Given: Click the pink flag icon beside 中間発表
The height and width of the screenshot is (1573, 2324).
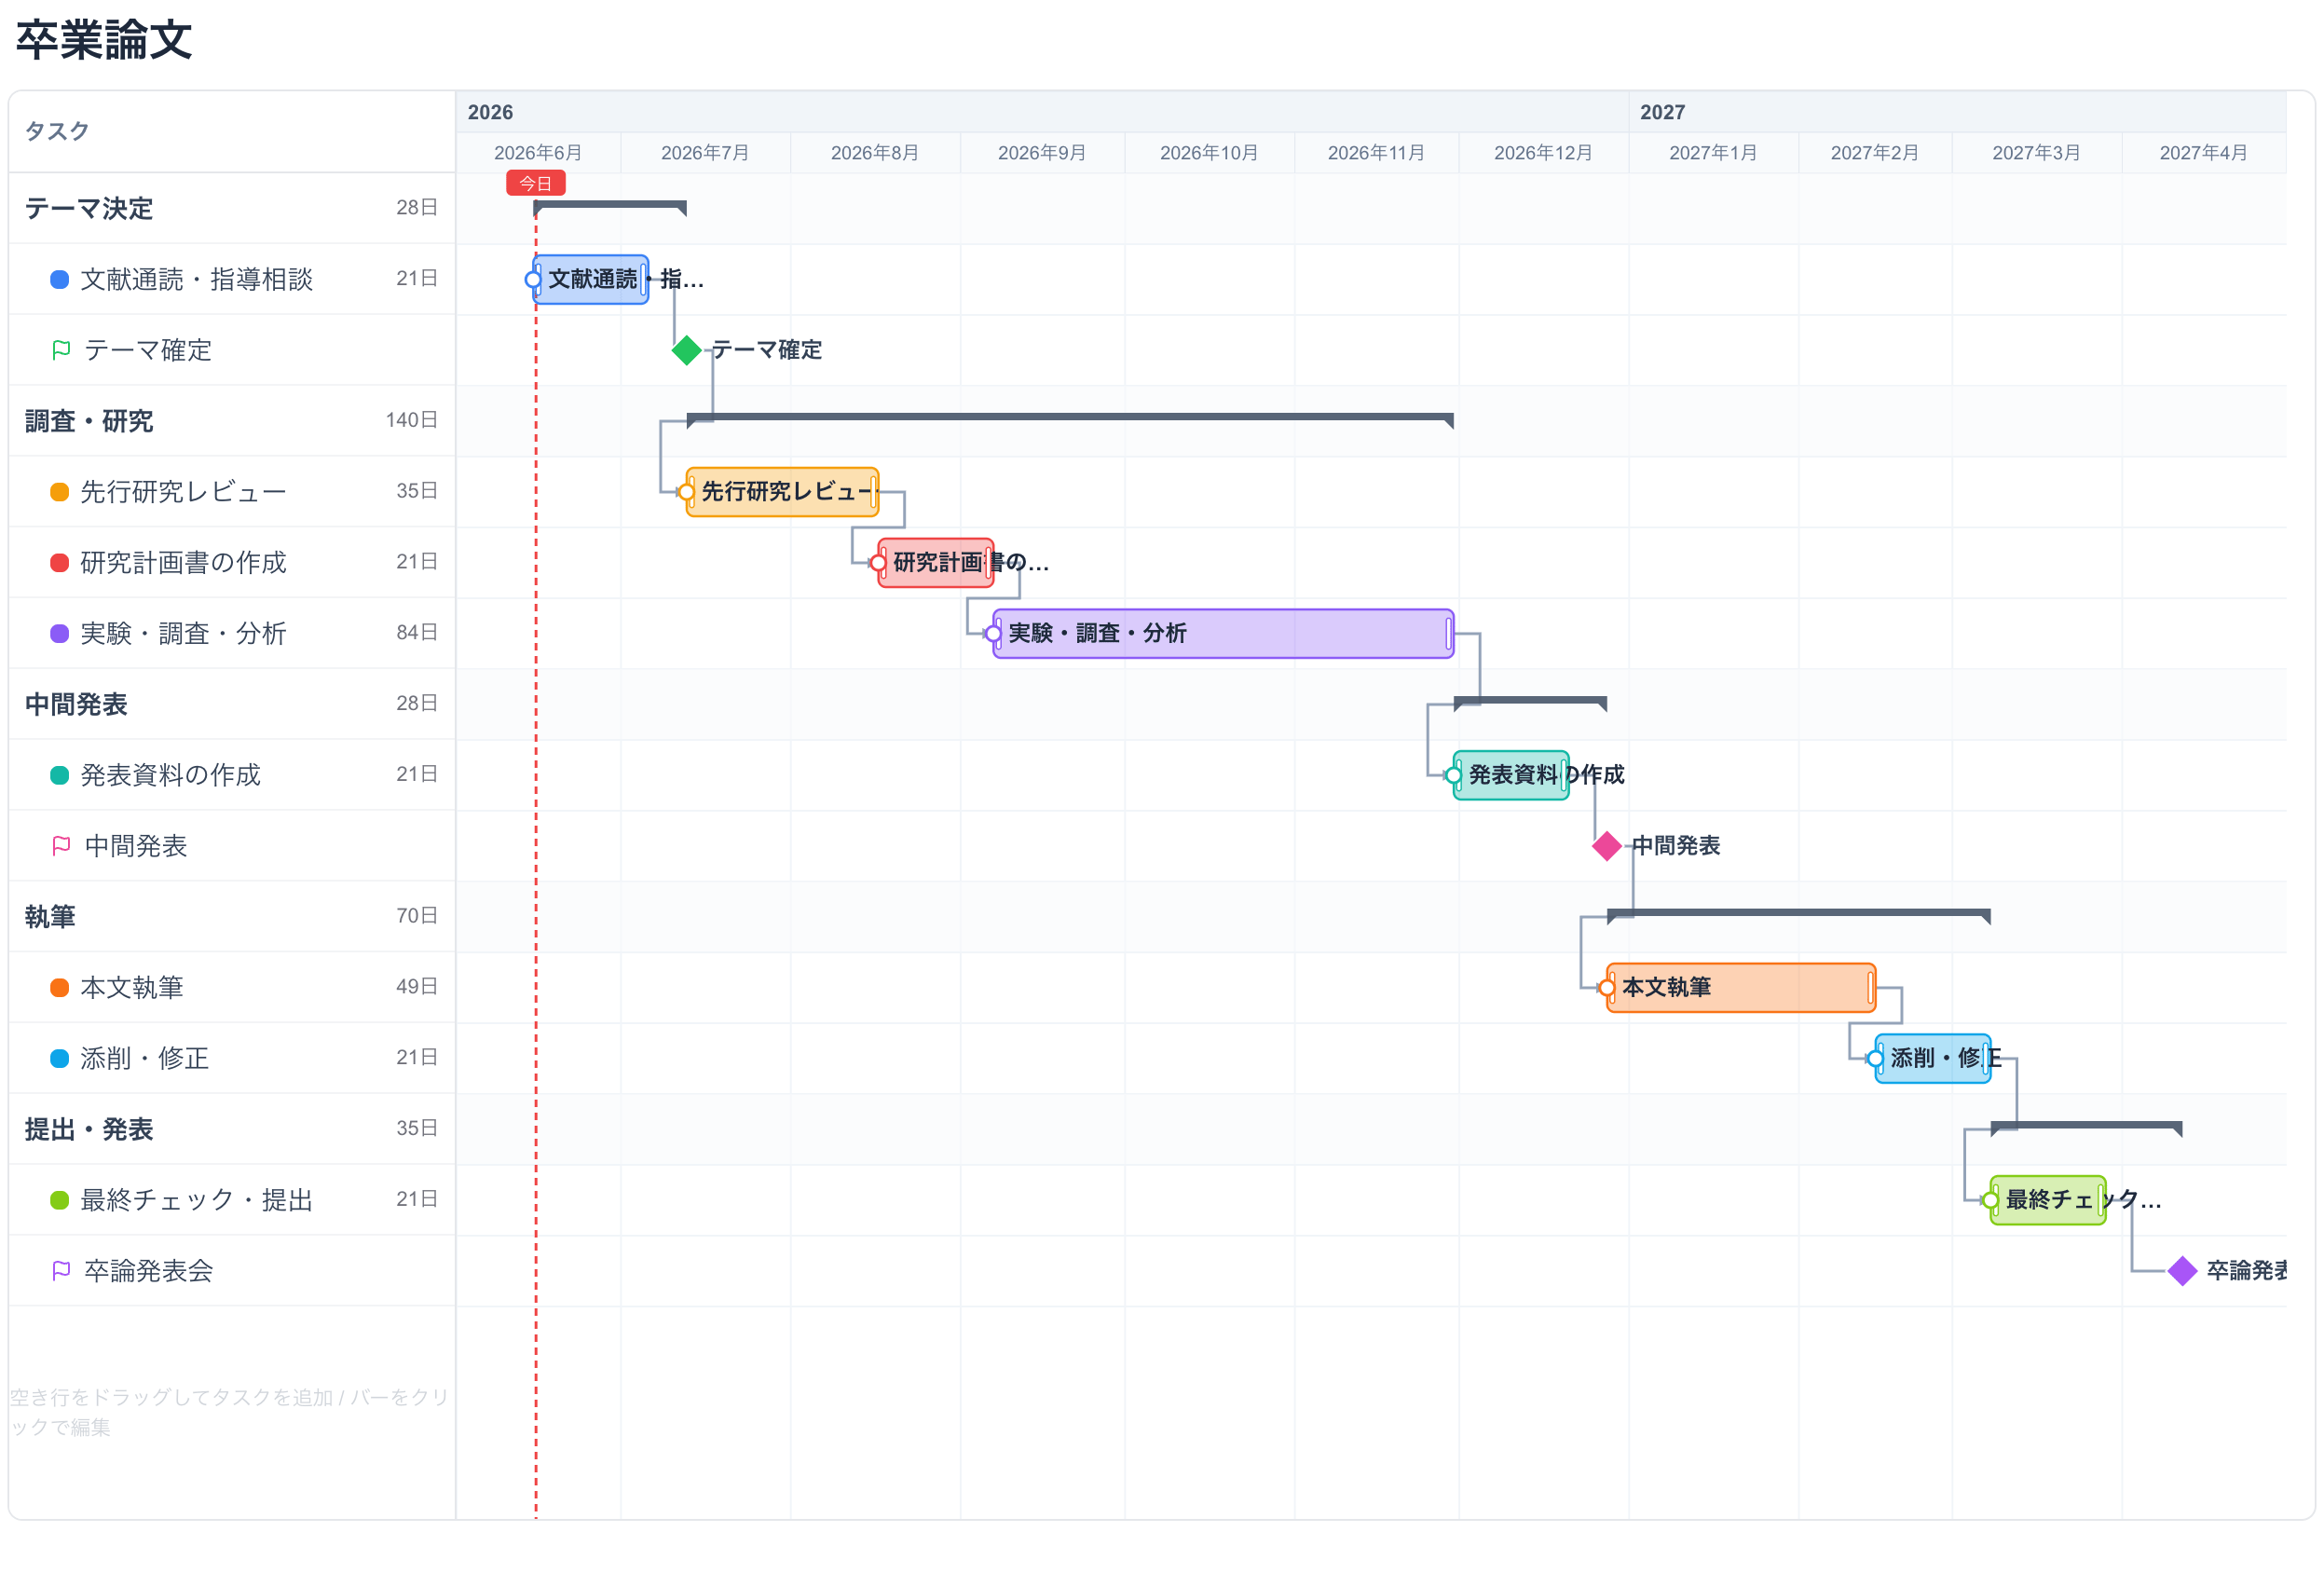Looking at the screenshot, I should pos(61,846).
